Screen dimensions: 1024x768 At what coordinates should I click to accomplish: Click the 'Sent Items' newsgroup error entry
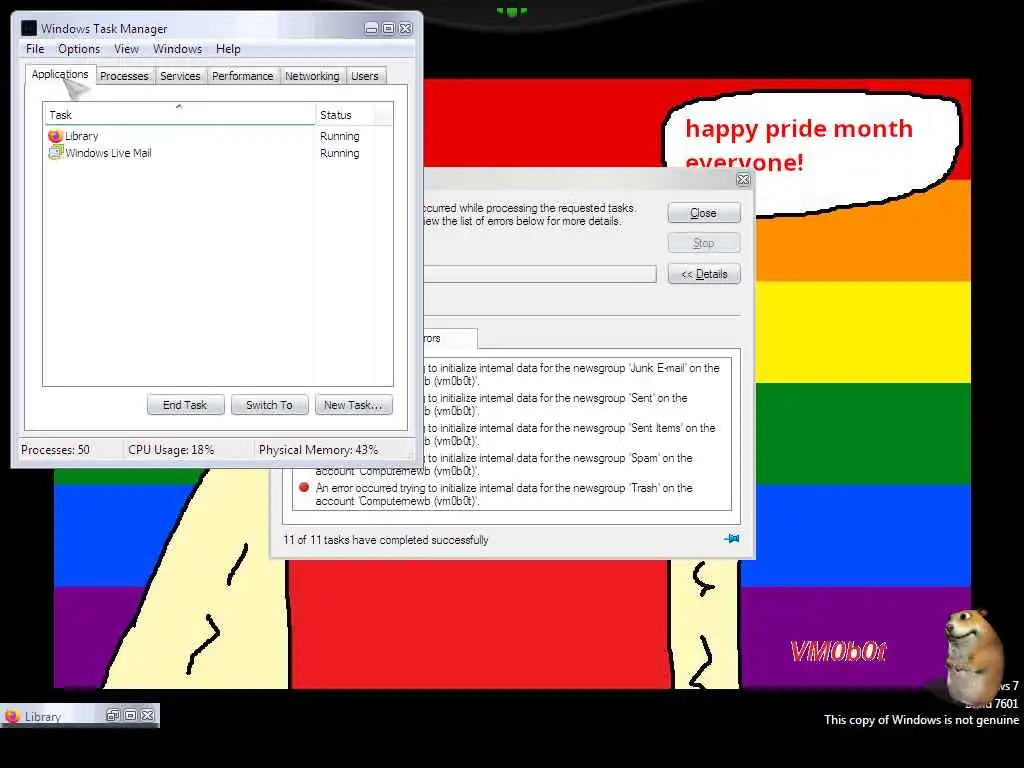tap(569, 434)
